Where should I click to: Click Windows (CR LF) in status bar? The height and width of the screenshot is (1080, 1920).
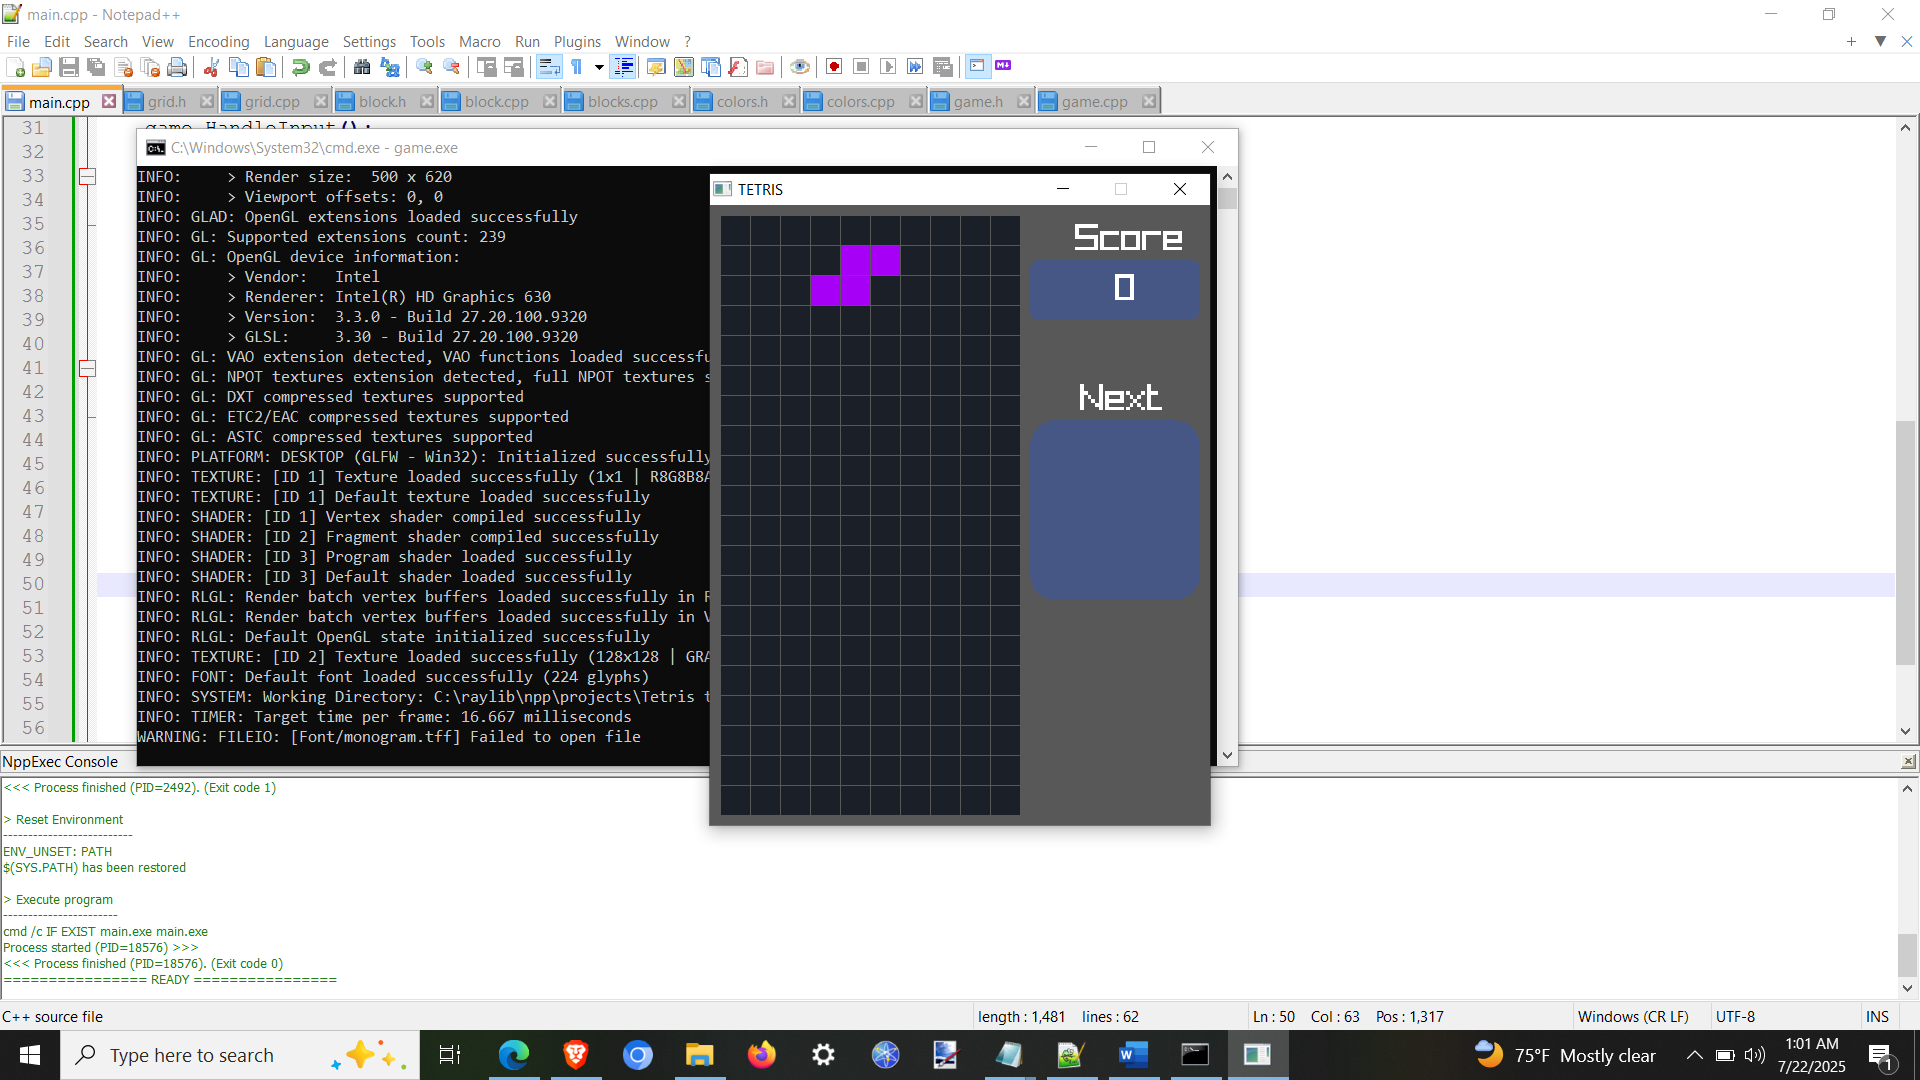point(1633,1016)
